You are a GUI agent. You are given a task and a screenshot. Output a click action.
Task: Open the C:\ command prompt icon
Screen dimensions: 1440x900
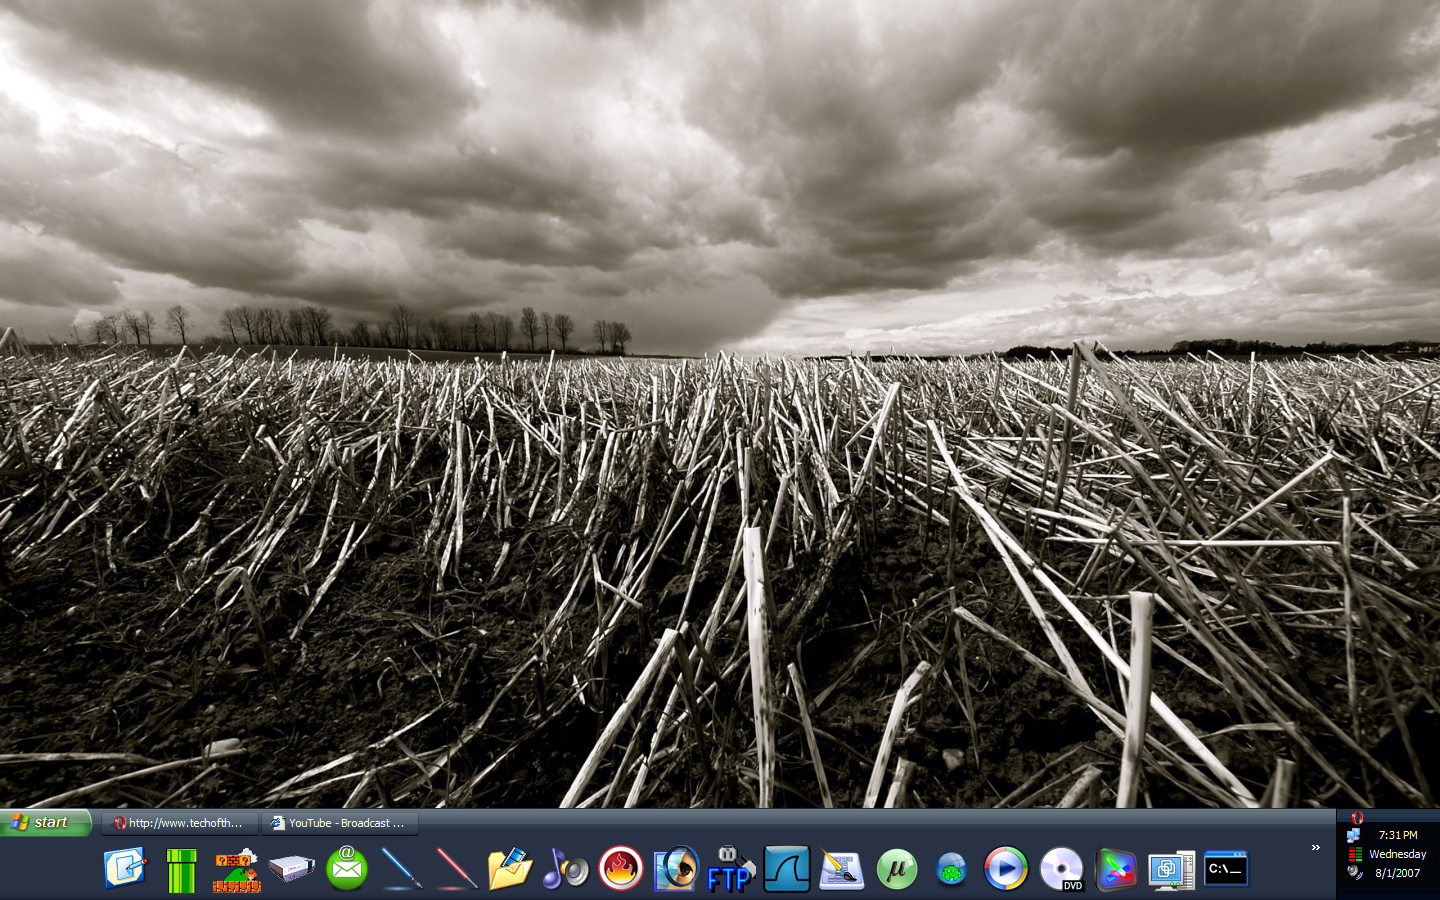click(x=1226, y=868)
